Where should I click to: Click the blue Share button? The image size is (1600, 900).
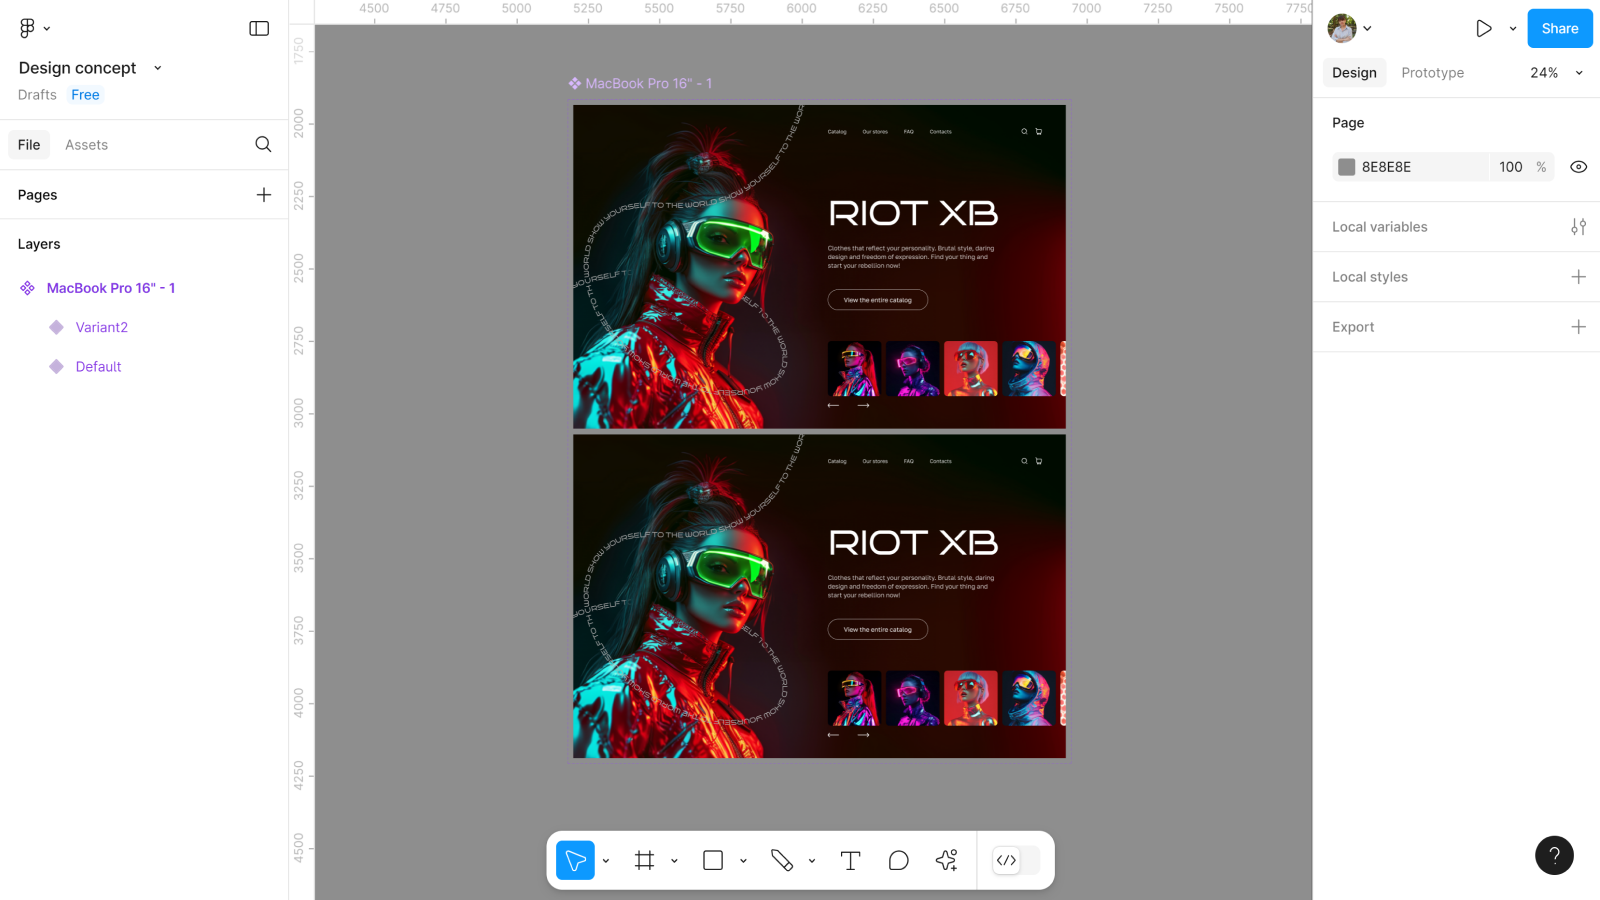[x=1559, y=28]
